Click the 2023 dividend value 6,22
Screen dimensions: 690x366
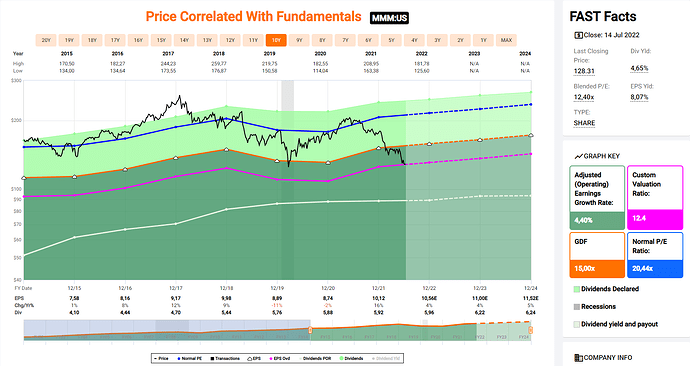[480, 313]
